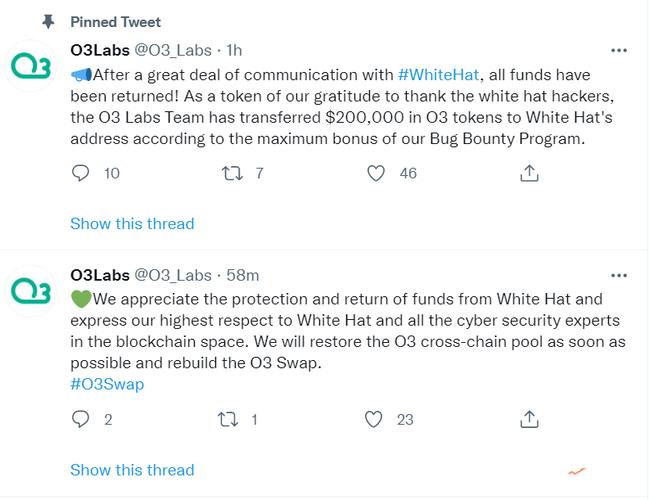Open O3Labs avatar on second tweet

[31, 291]
